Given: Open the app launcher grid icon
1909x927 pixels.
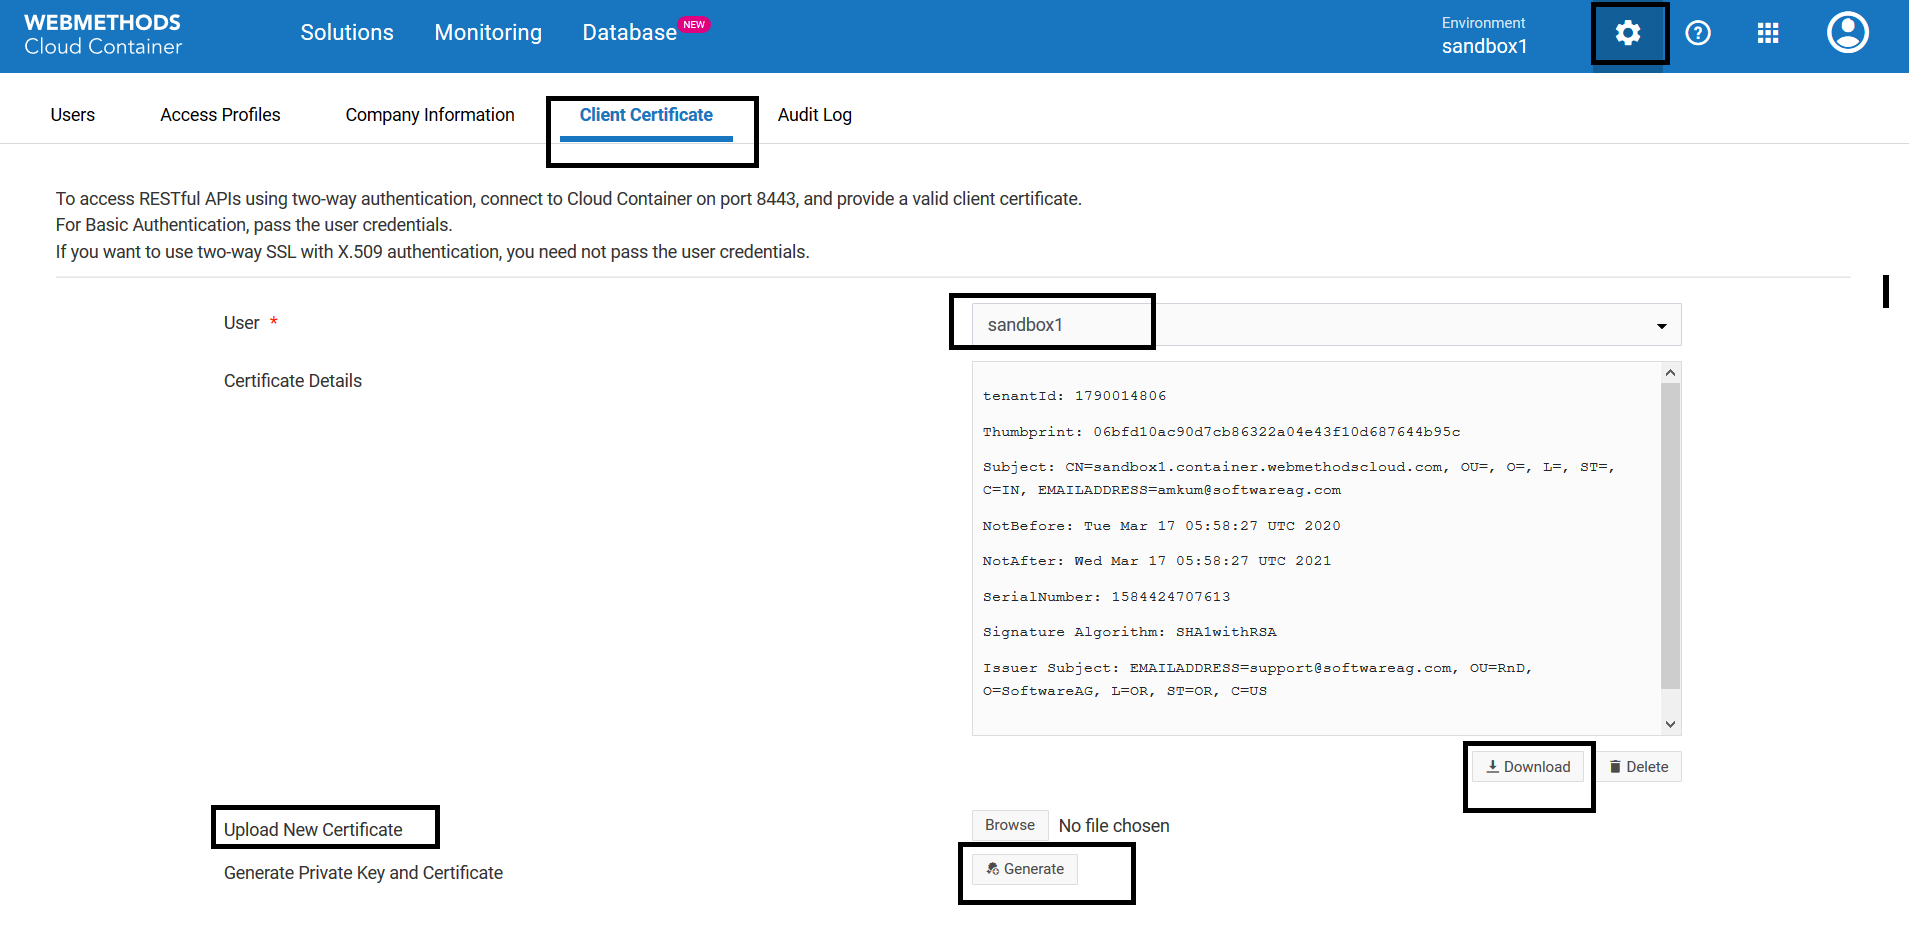Looking at the screenshot, I should [1768, 33].
